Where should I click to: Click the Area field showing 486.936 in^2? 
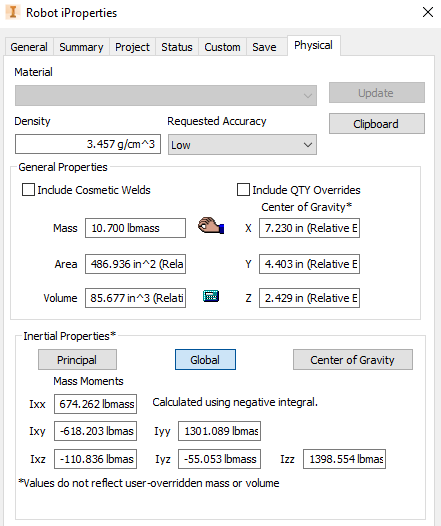(x=135, y=264)
